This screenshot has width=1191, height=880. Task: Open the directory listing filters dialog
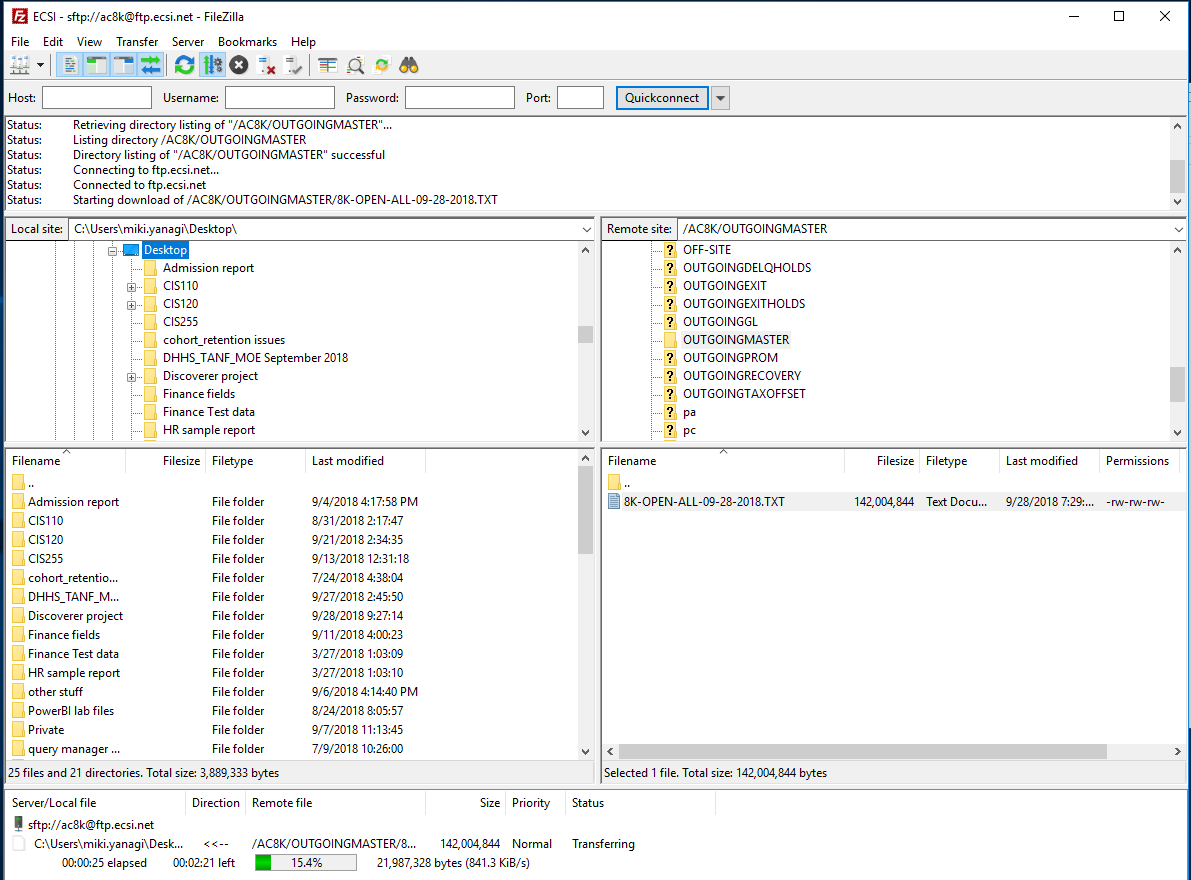[328, 66]
